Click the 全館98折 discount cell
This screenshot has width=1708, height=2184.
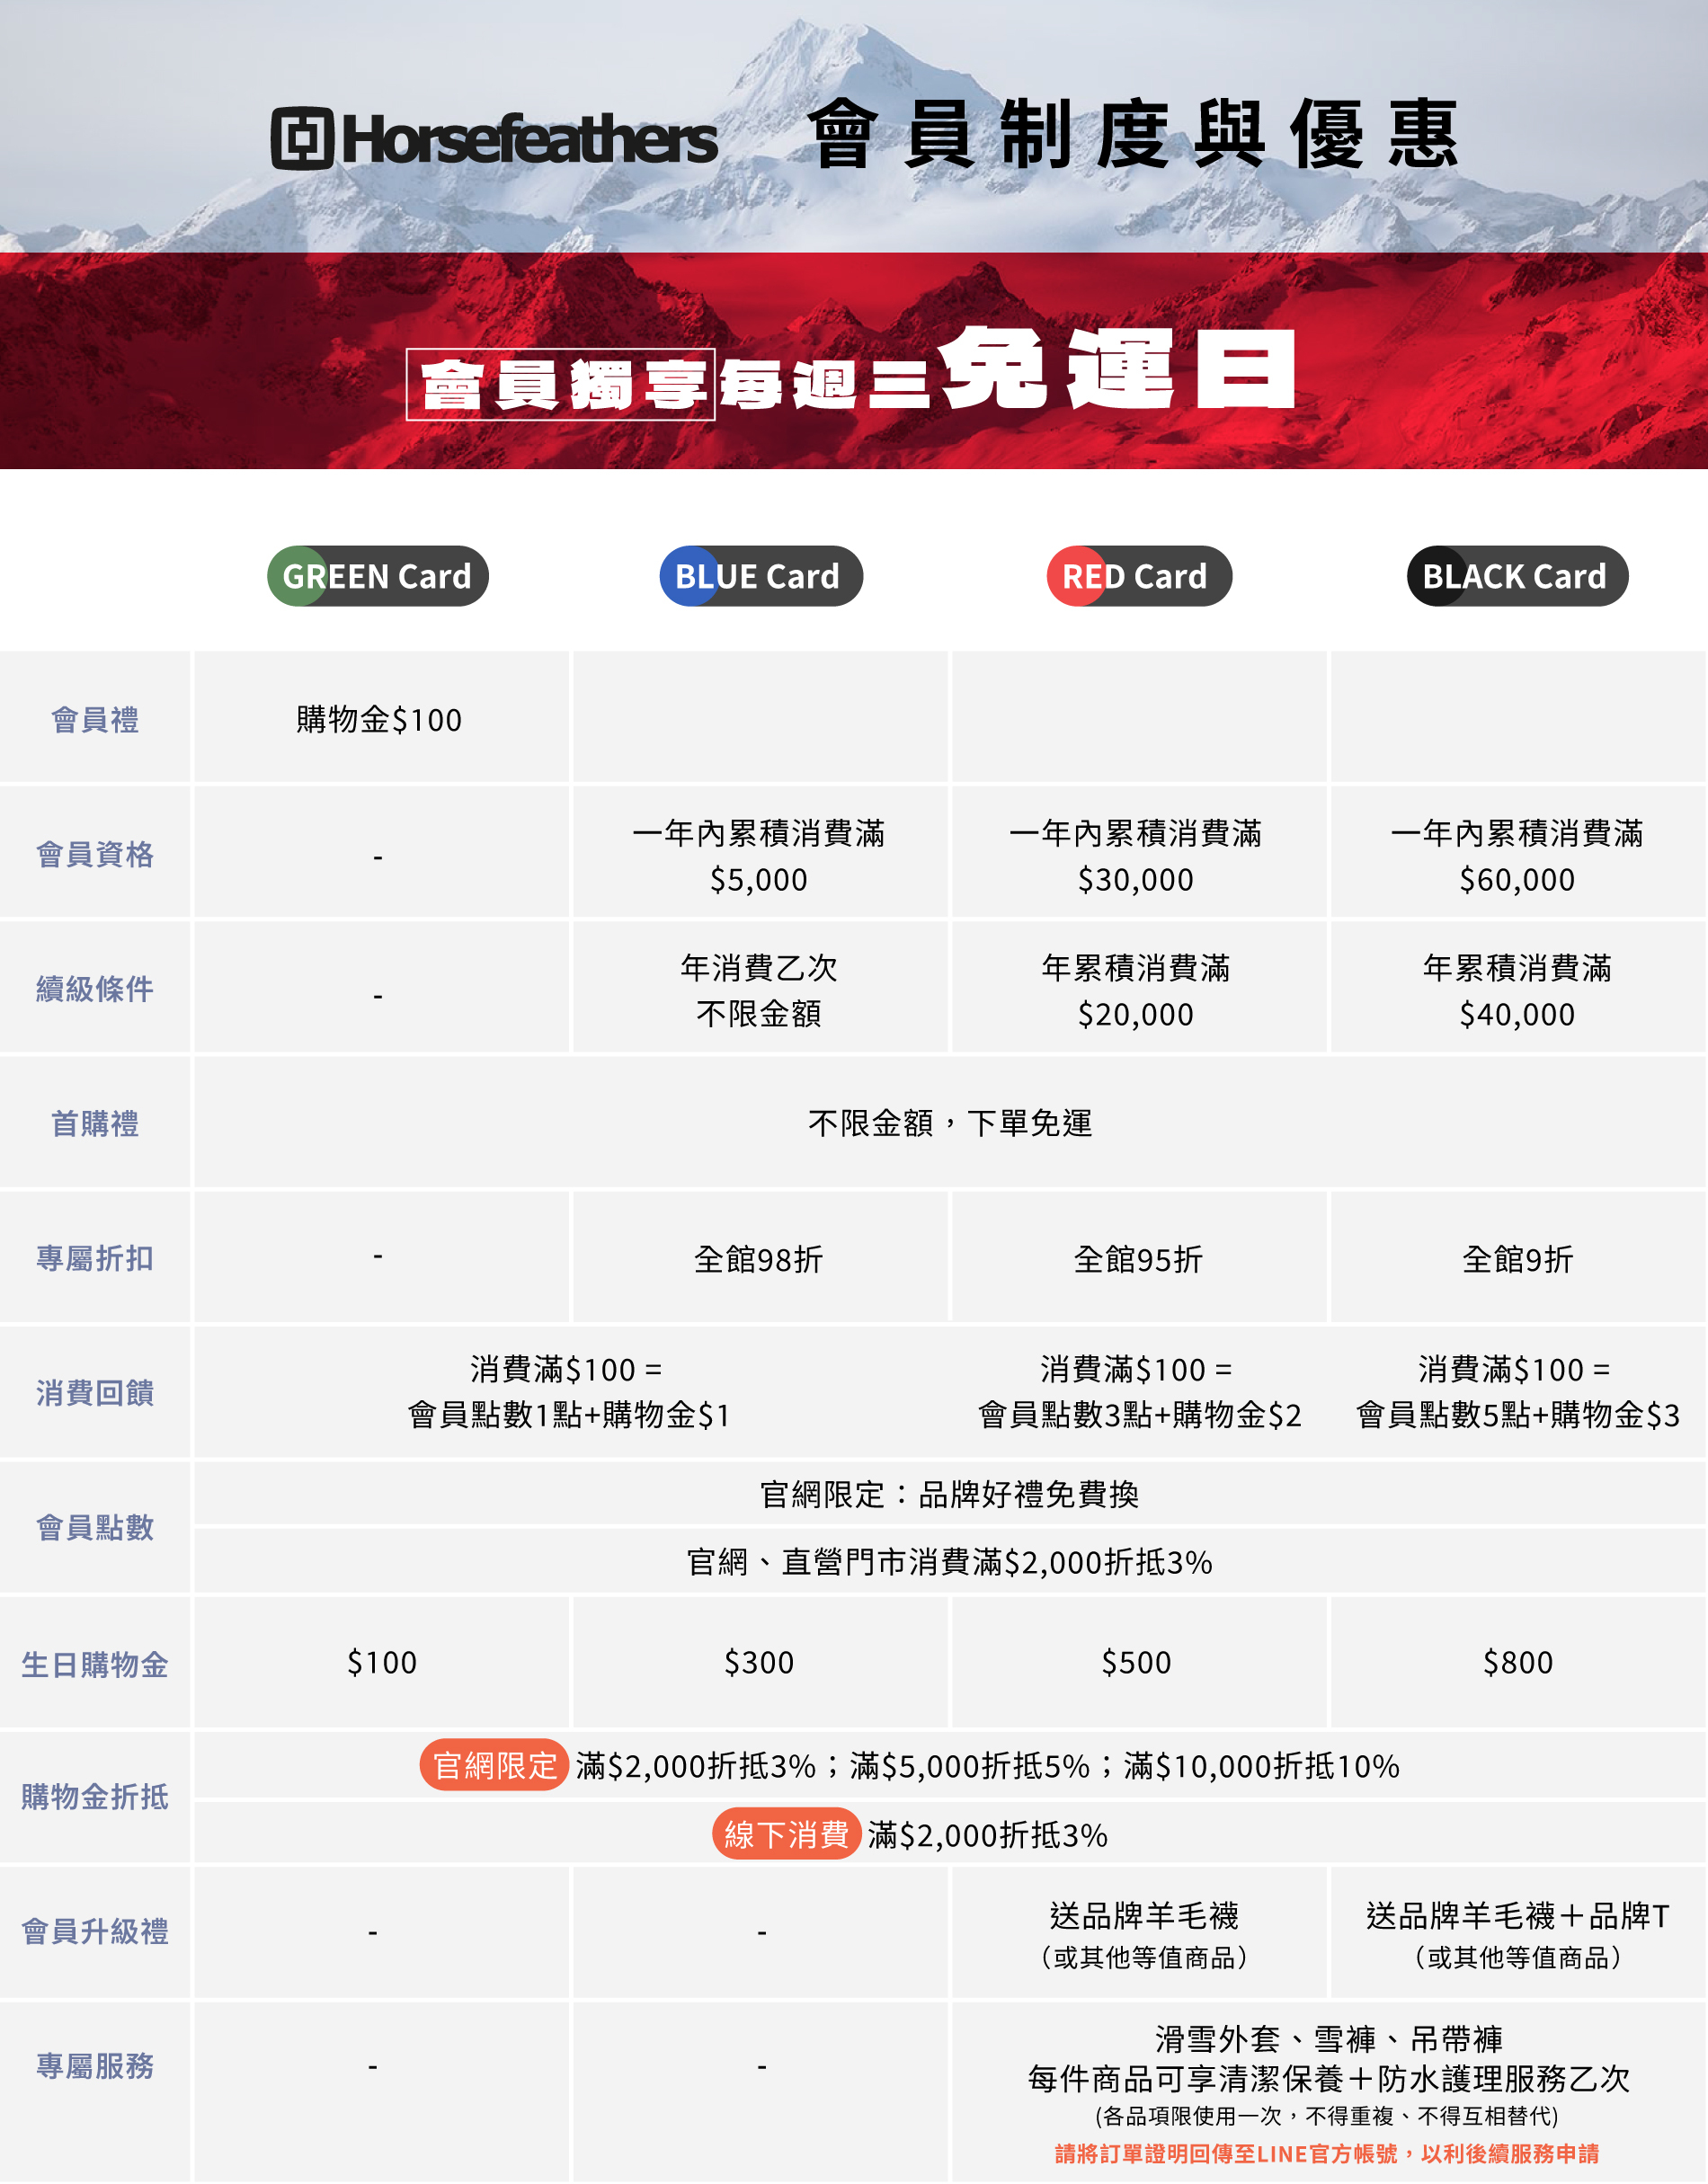click(x=758, y=1259)
